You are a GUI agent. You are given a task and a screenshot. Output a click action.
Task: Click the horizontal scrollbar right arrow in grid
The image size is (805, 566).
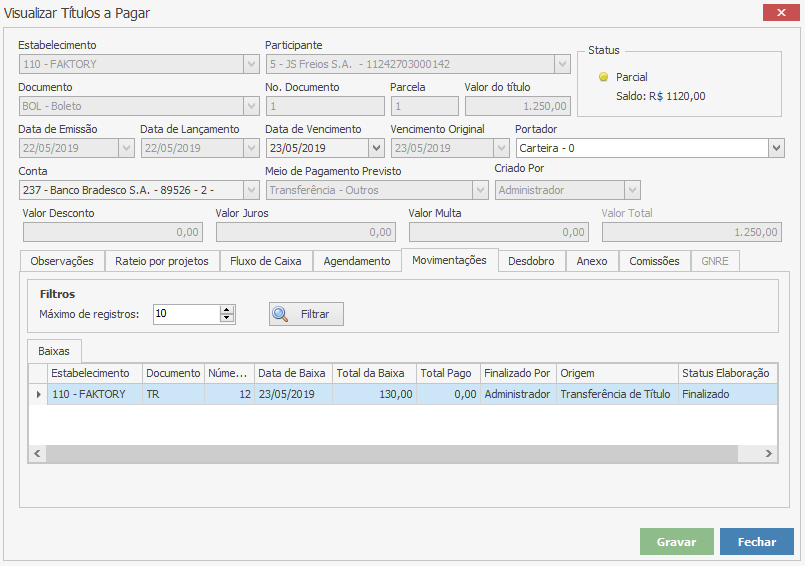(768, 453)
